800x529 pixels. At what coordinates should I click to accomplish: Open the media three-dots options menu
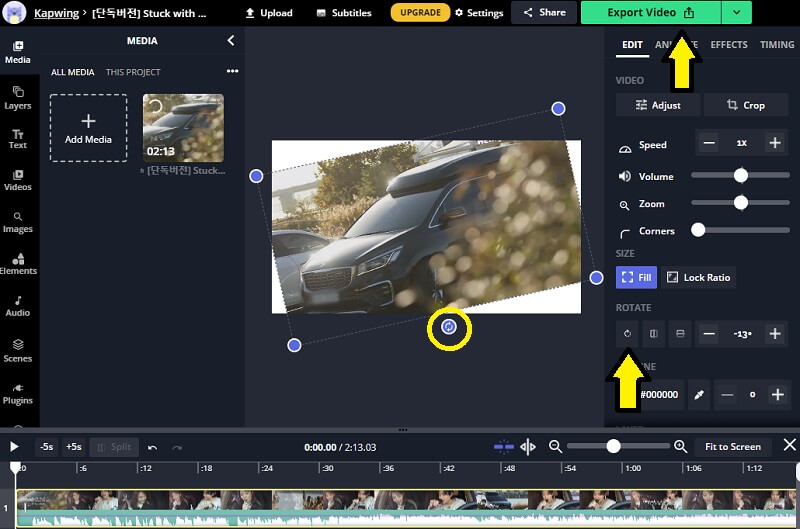[232, 72]
